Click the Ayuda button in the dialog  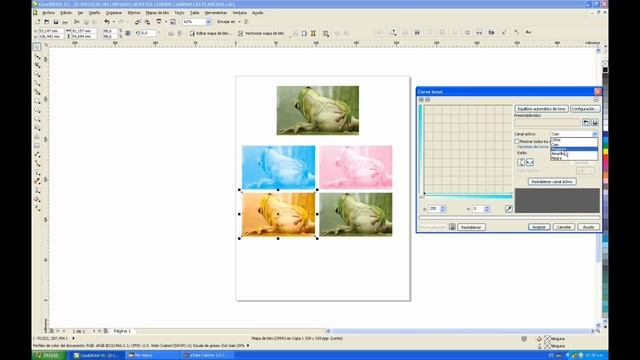point(588,227)
